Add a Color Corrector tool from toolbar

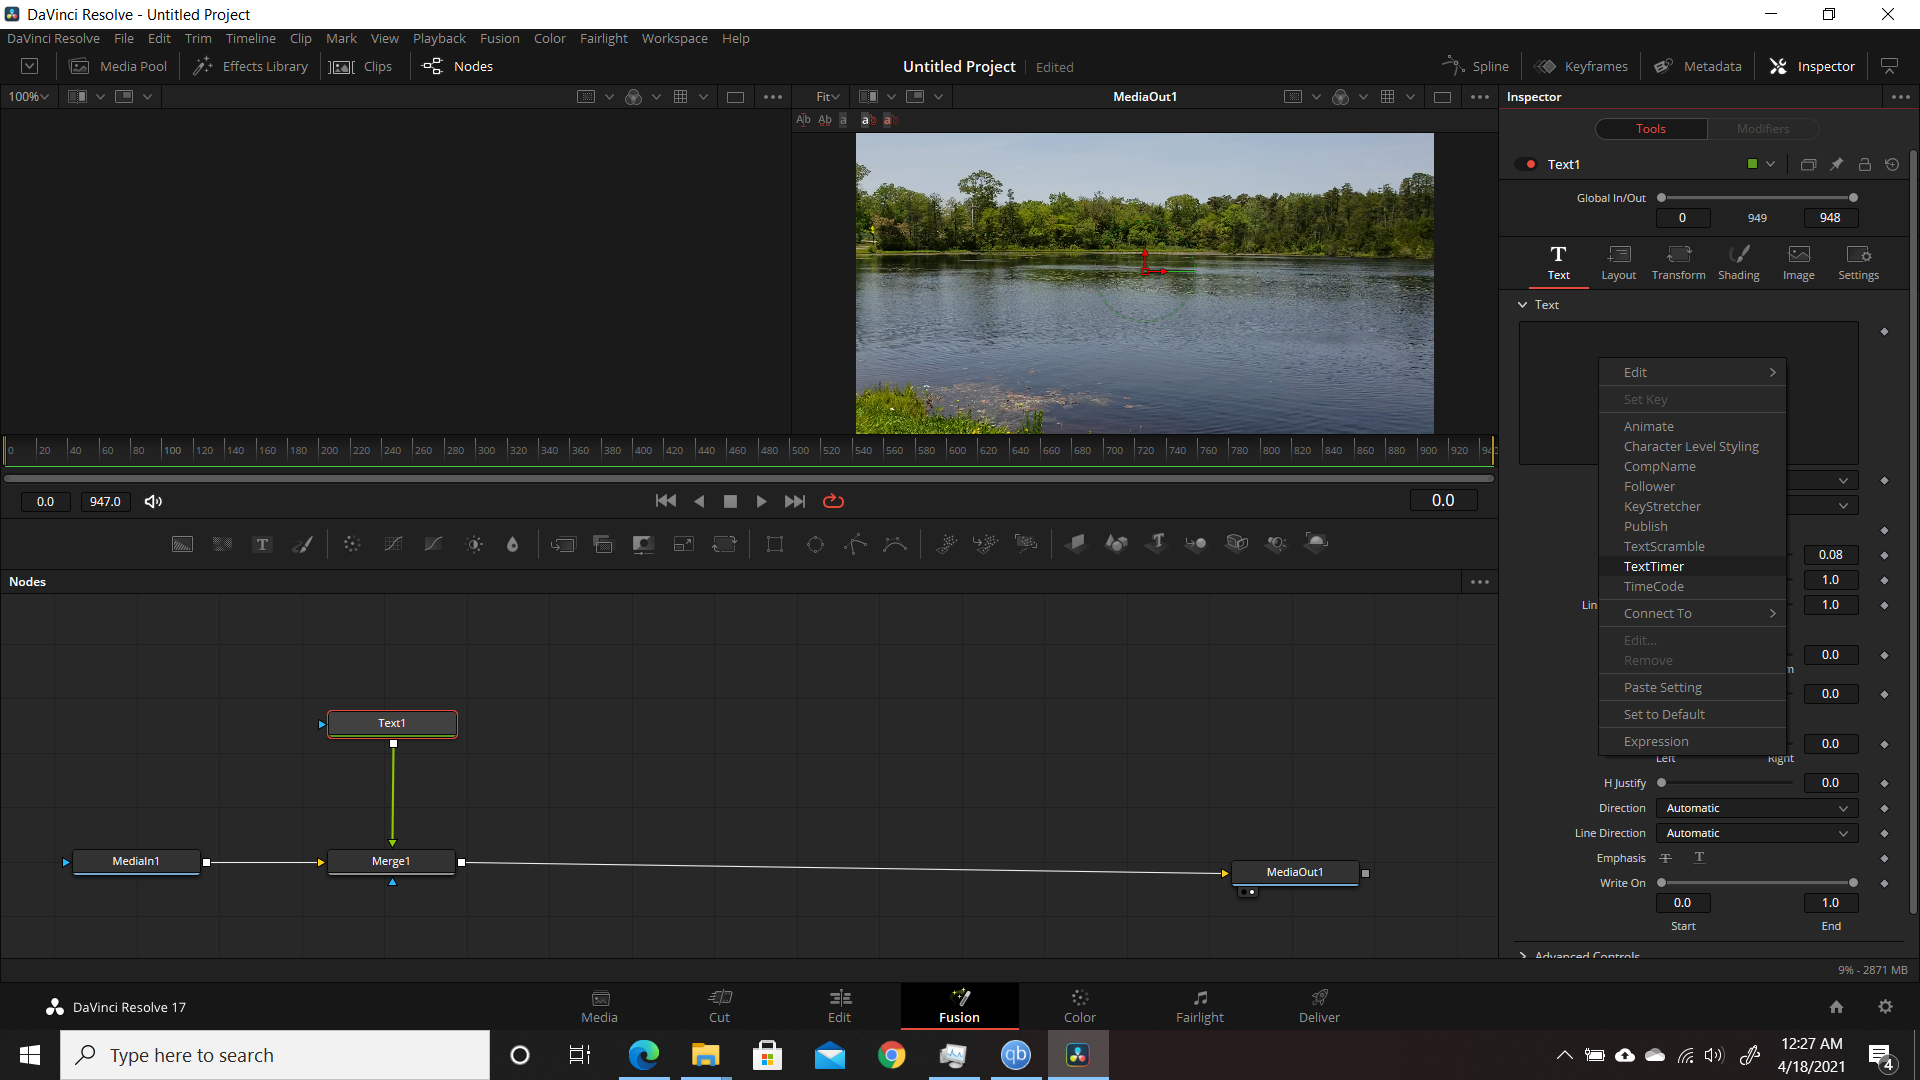coord(352,544)
